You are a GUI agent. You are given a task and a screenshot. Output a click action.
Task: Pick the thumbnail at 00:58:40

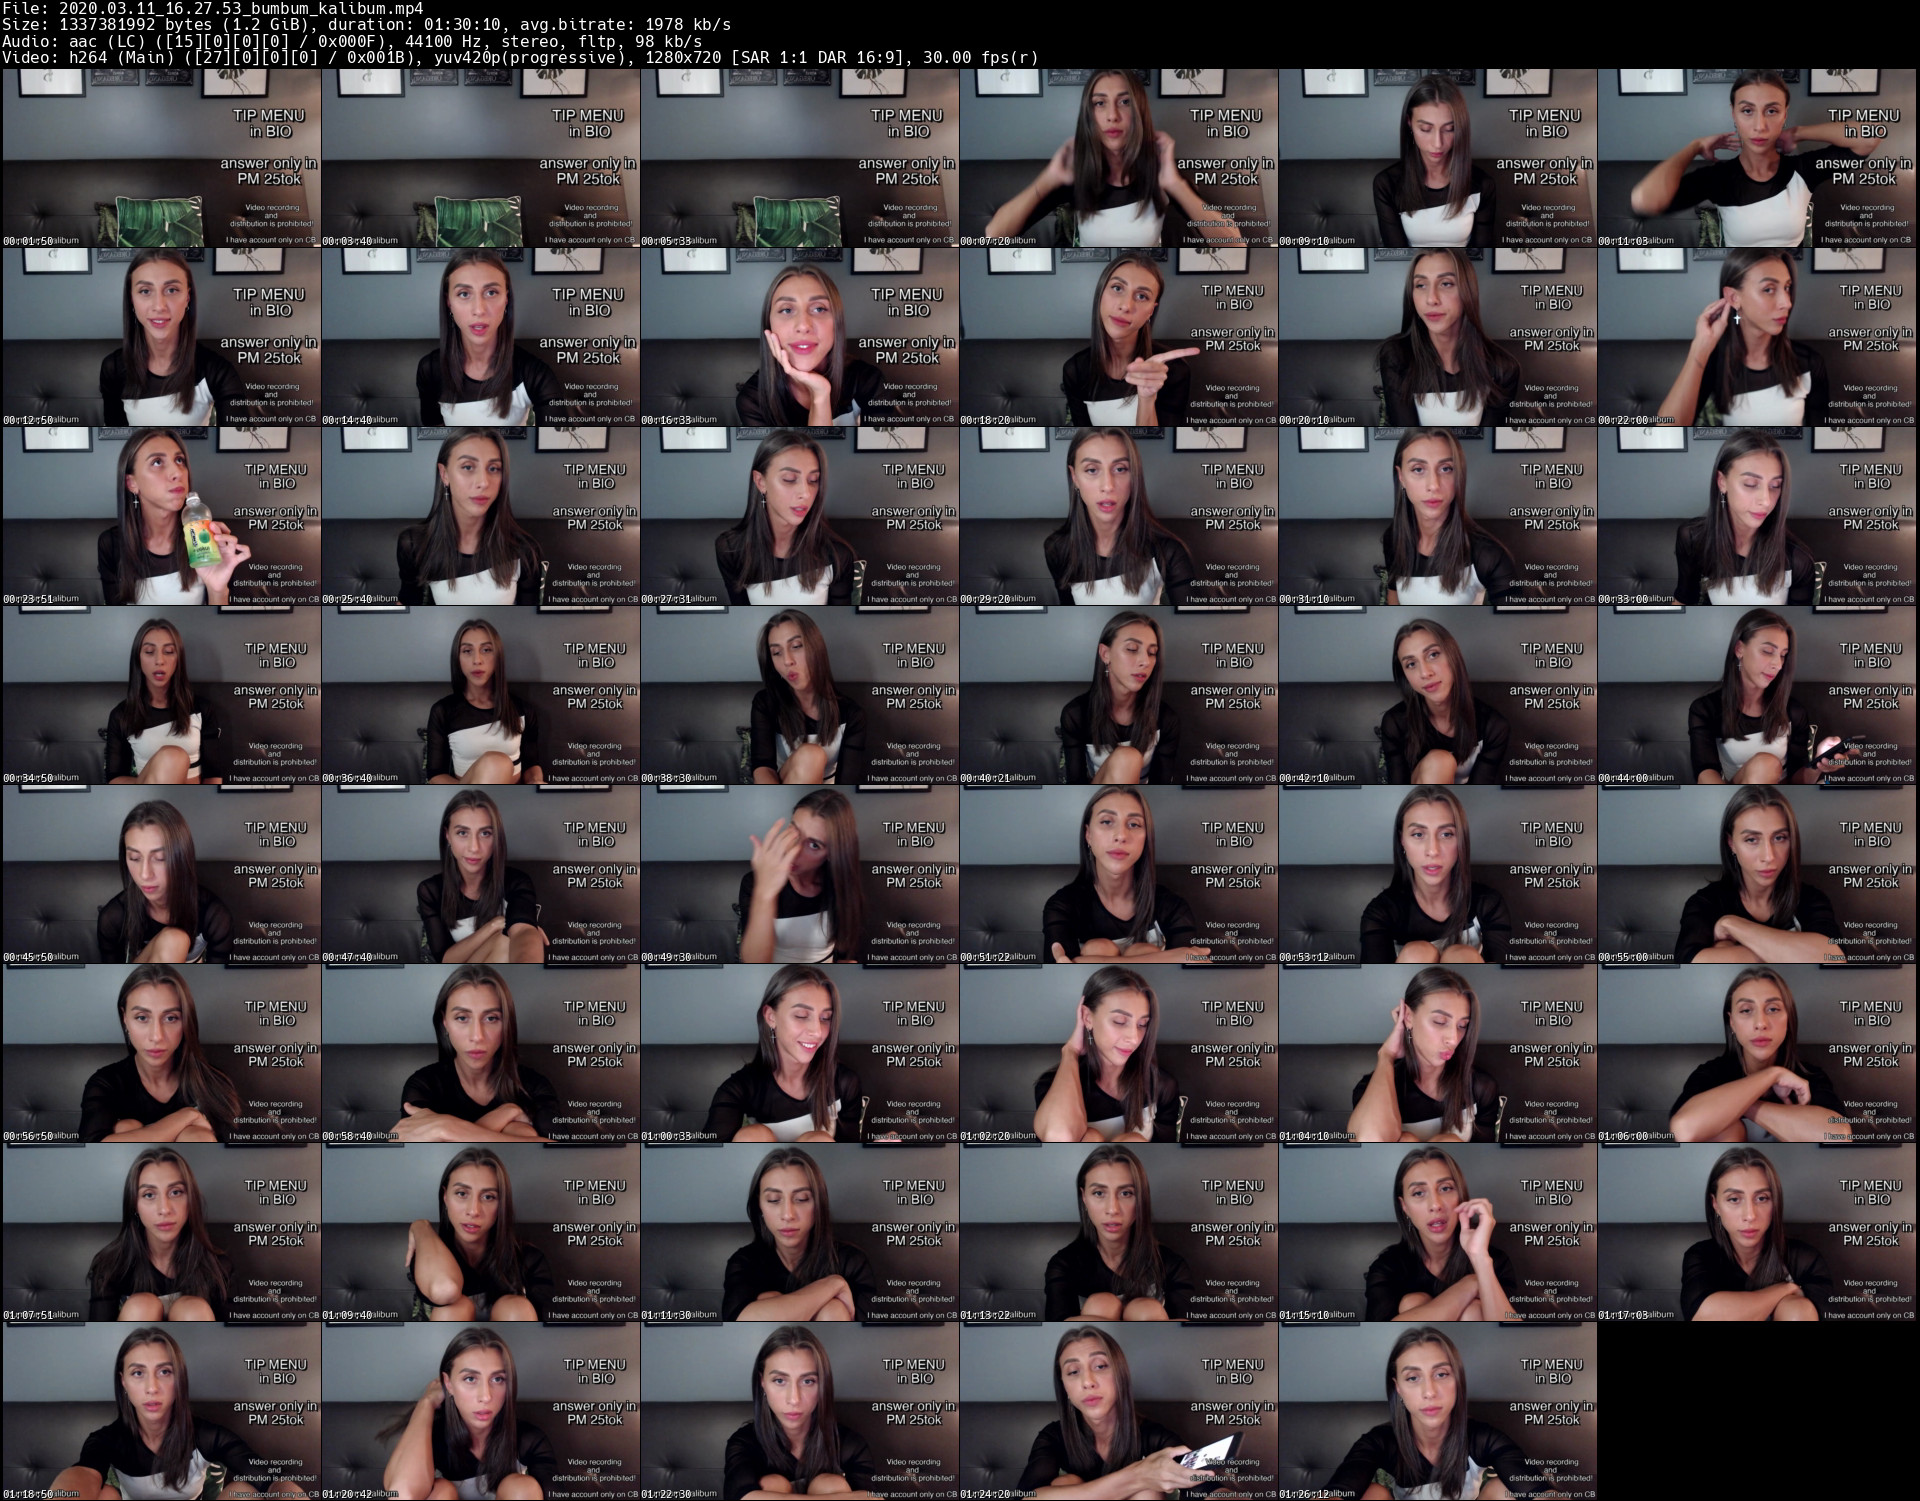coord(481,1053)
